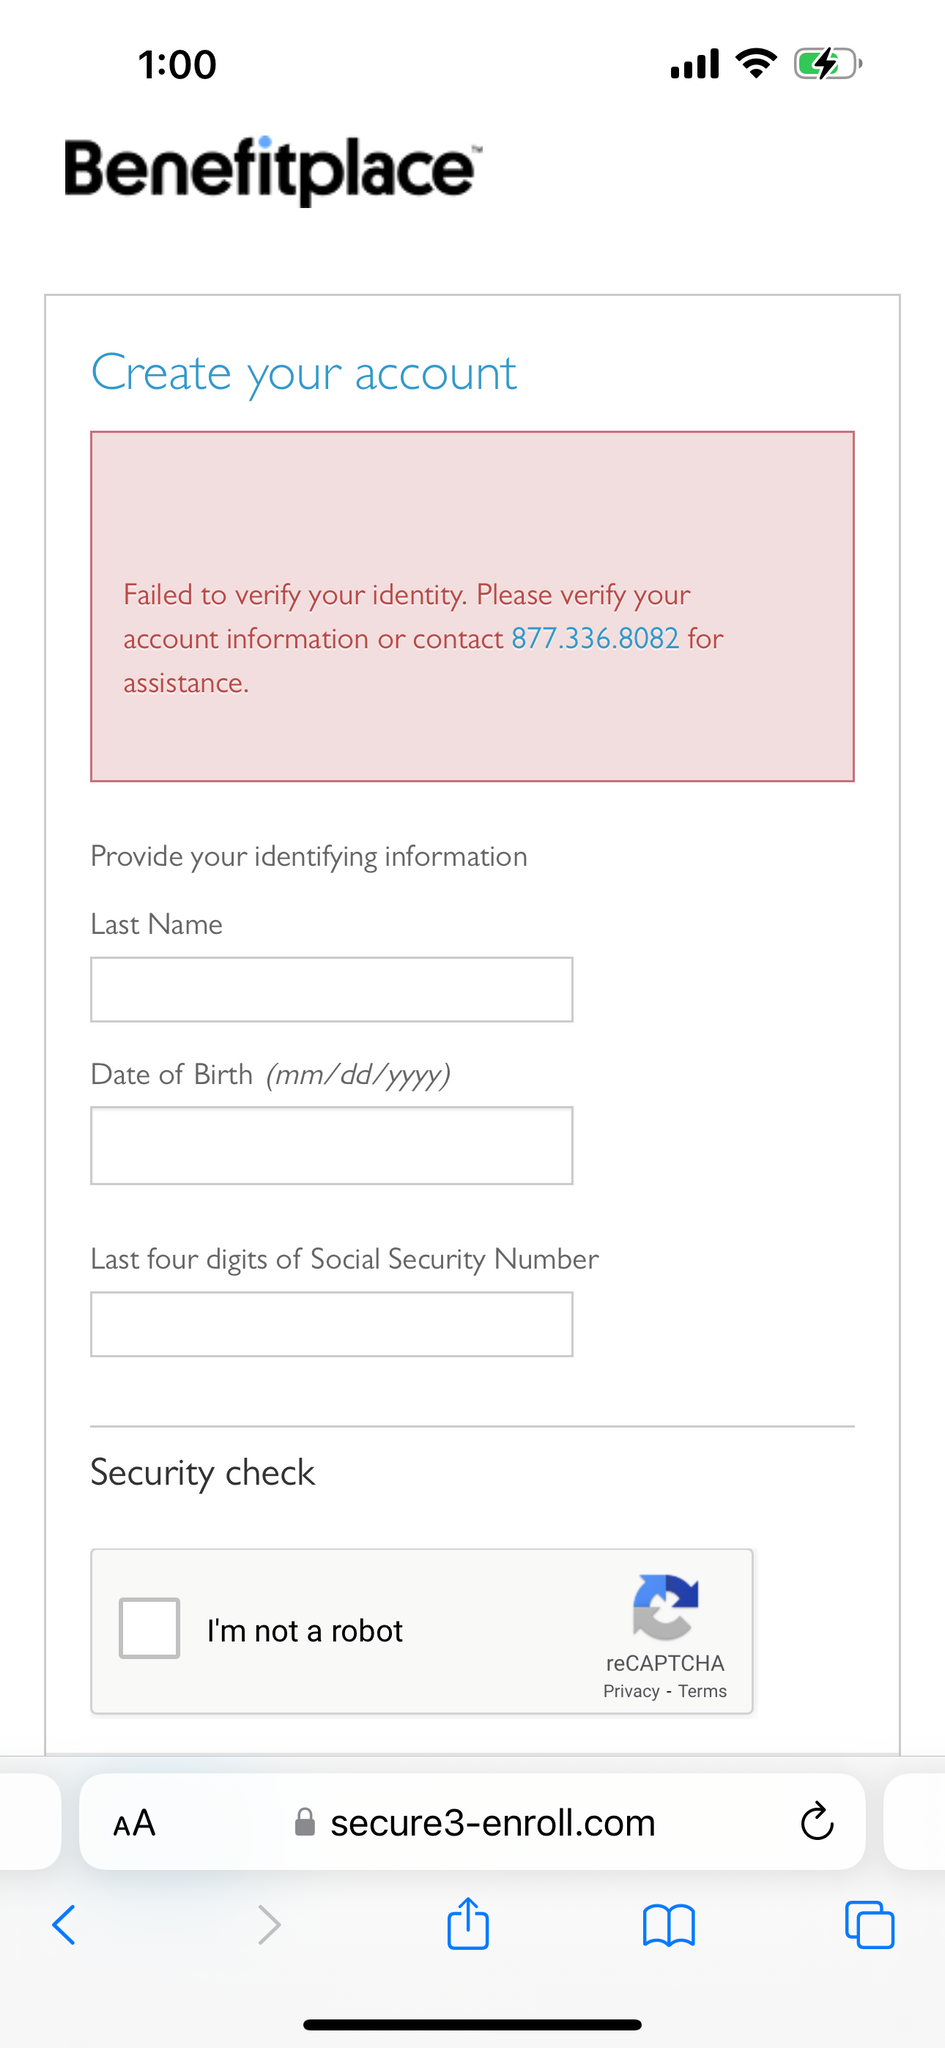
Task: Tap the Create your account heading
Action: pos(304,374)
